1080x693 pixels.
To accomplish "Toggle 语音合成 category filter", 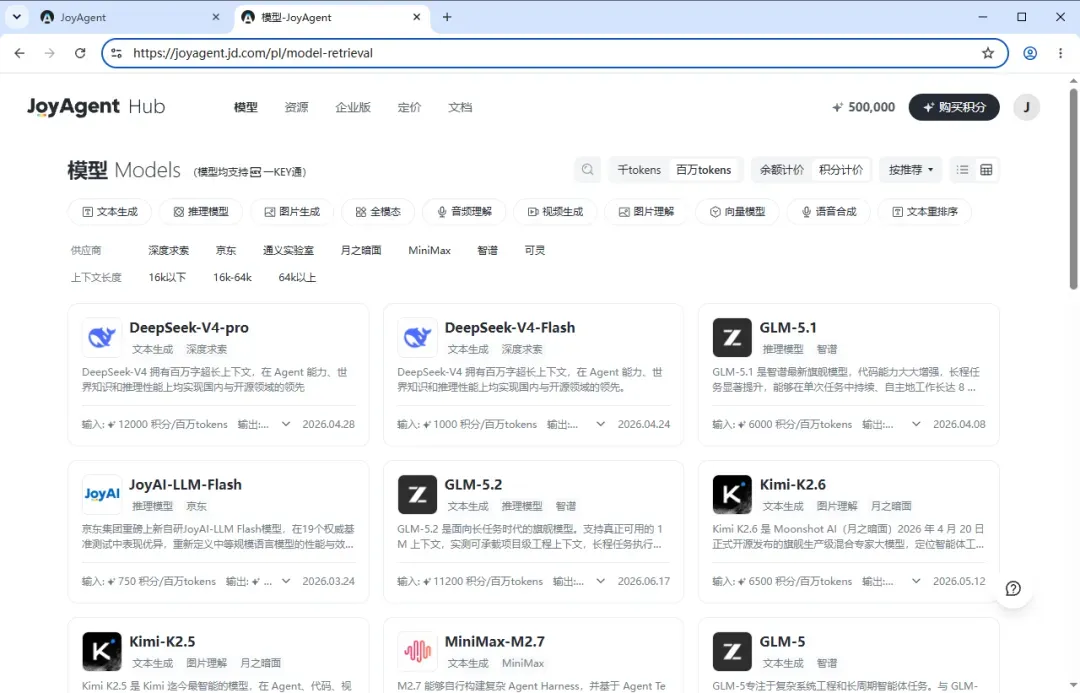I will point(829,211).
